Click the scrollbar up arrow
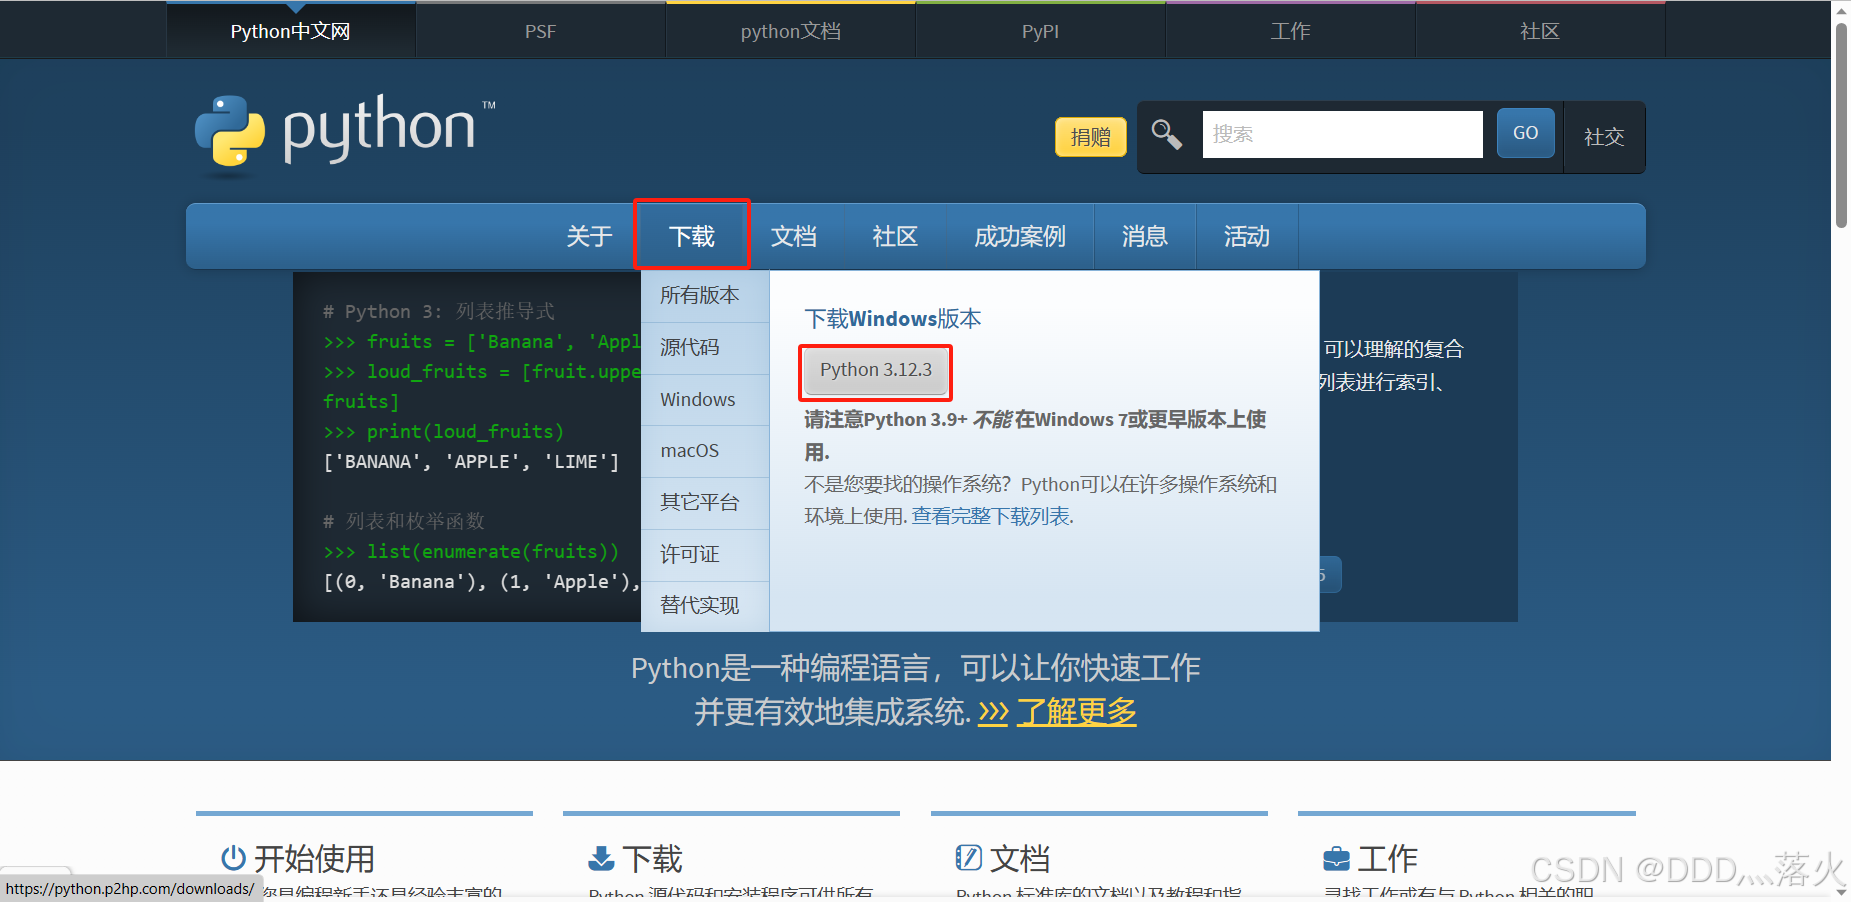This screenshot has height=902, width=1851. coord(1841,9)
